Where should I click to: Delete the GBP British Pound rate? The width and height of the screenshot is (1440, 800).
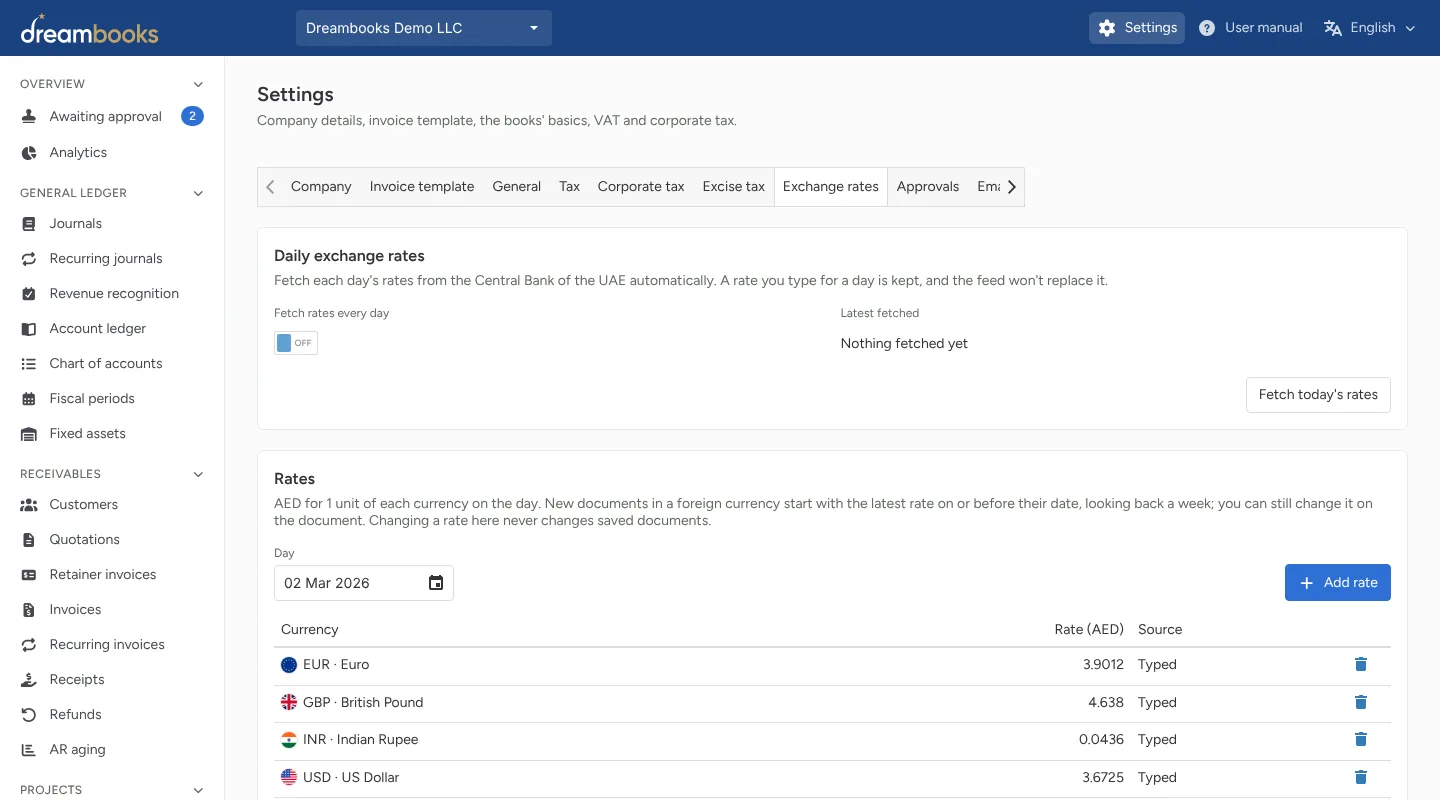coord(1360,702)
